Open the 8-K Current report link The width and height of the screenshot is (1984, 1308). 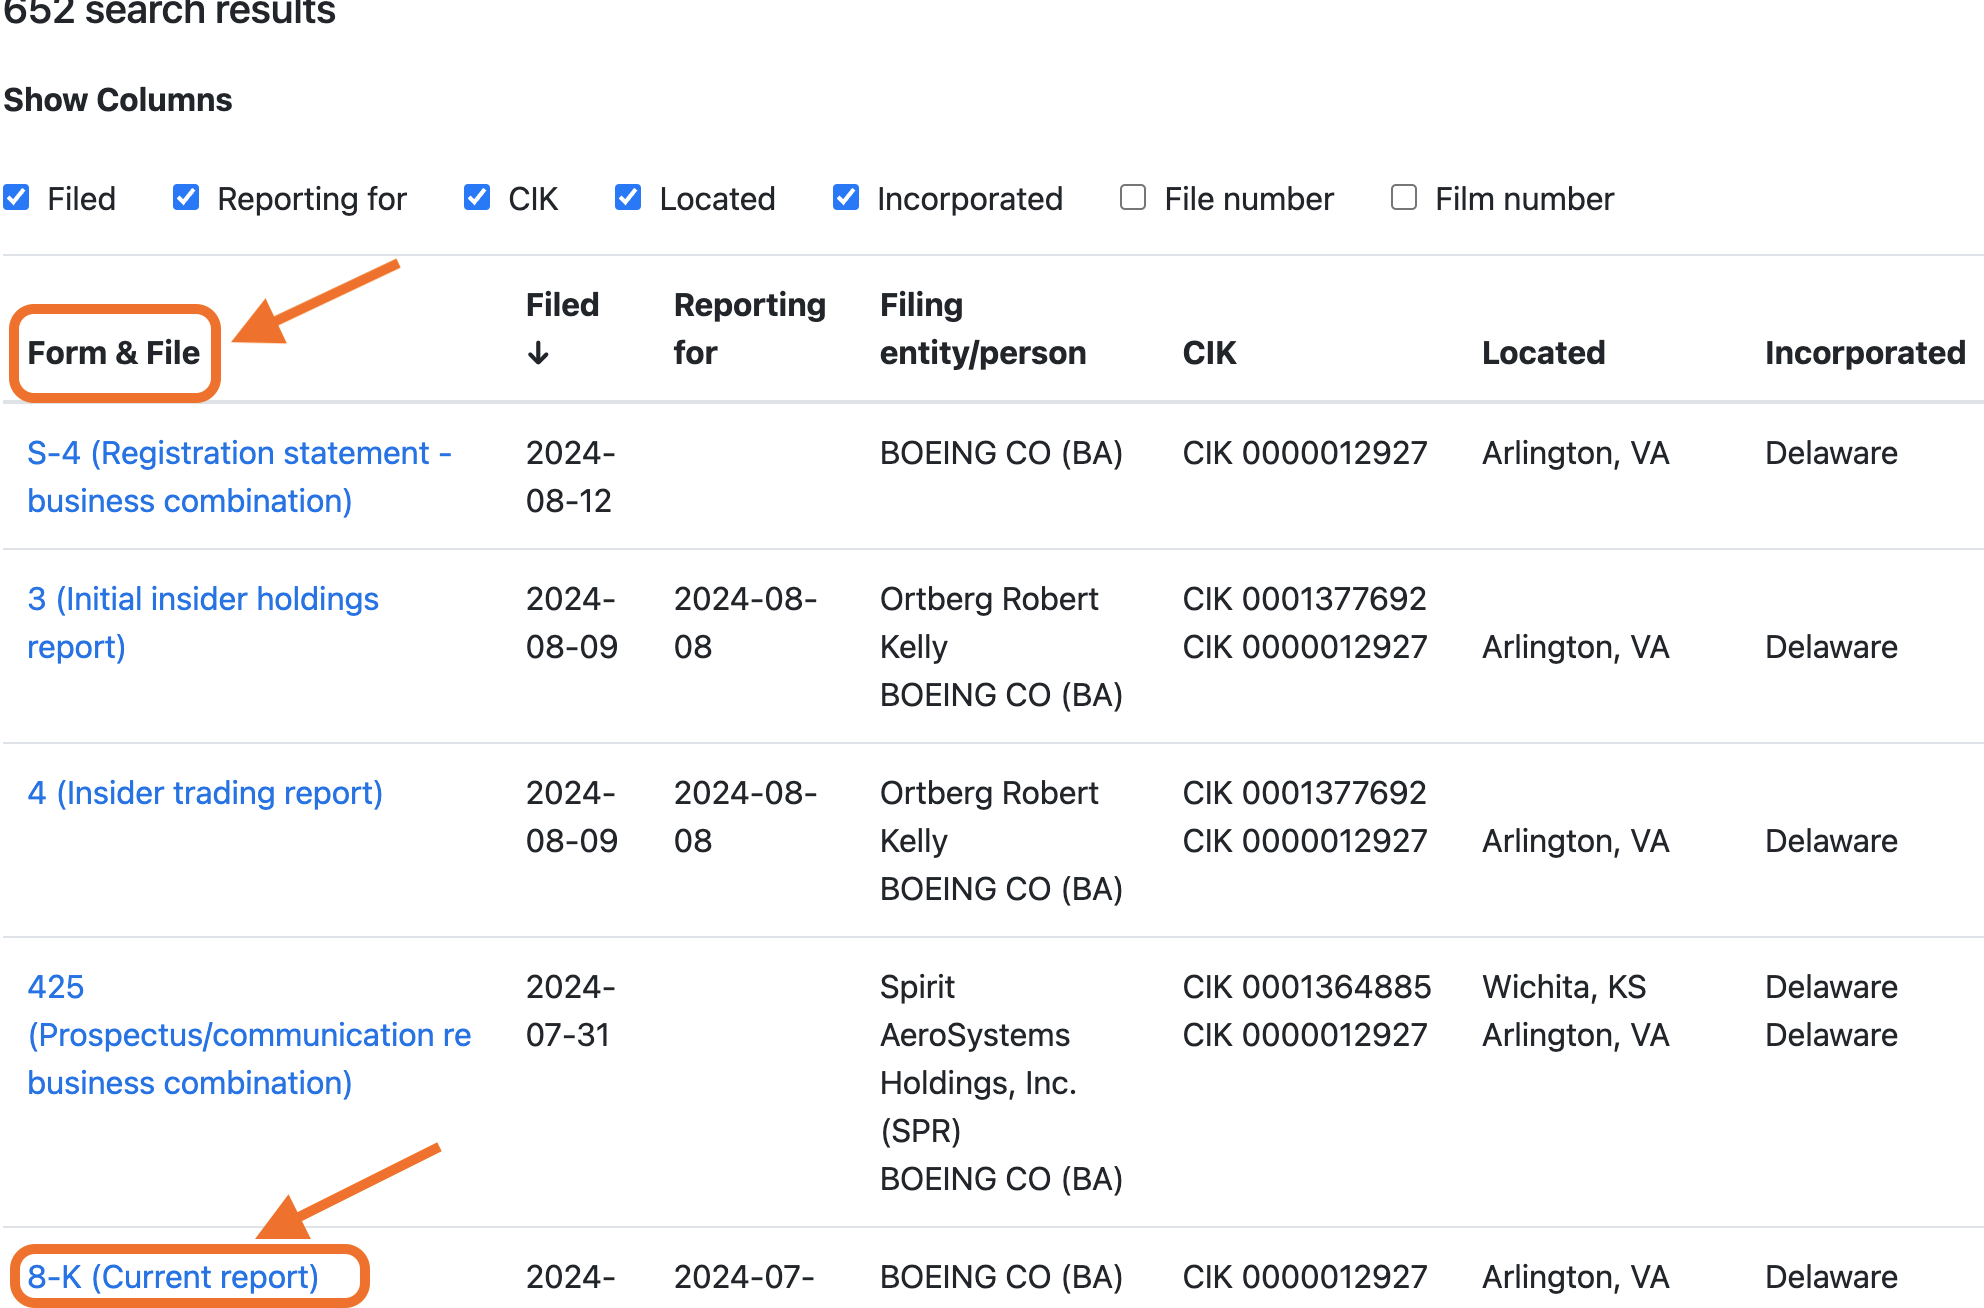[173, 1277]
